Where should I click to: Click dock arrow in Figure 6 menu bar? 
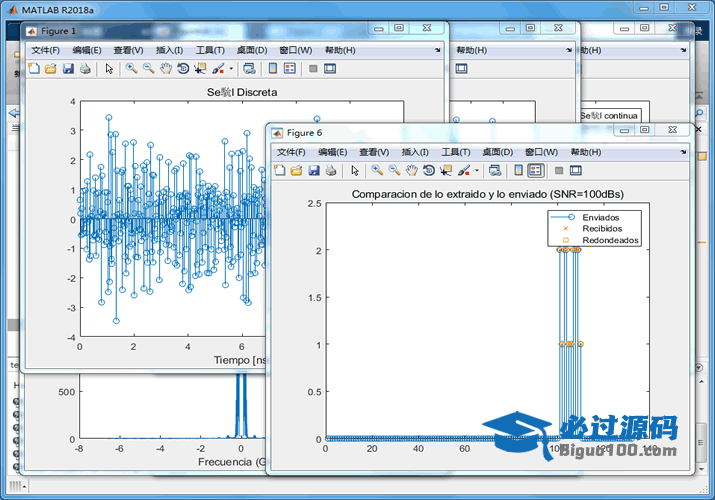[x=683, y=152]
